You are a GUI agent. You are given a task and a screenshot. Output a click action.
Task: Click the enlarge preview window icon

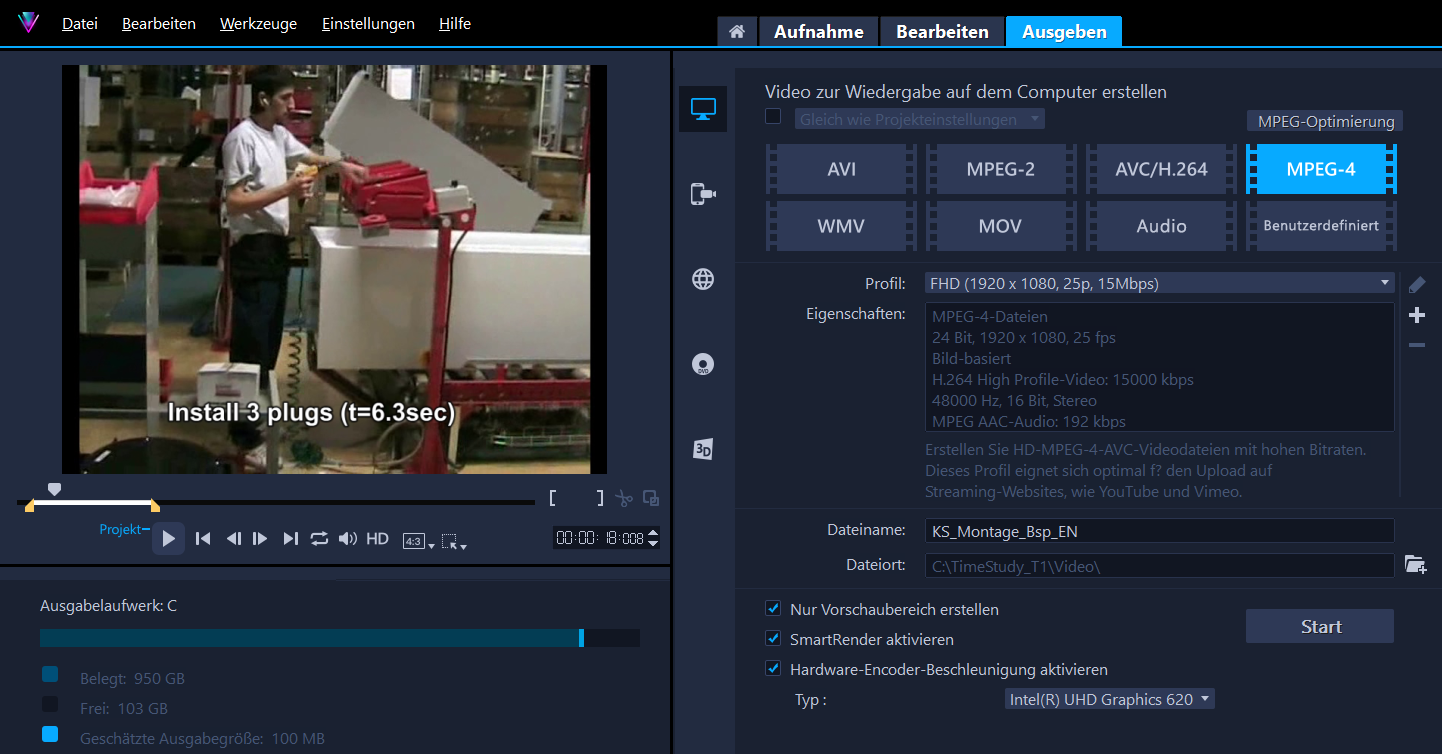coord(651,498)
